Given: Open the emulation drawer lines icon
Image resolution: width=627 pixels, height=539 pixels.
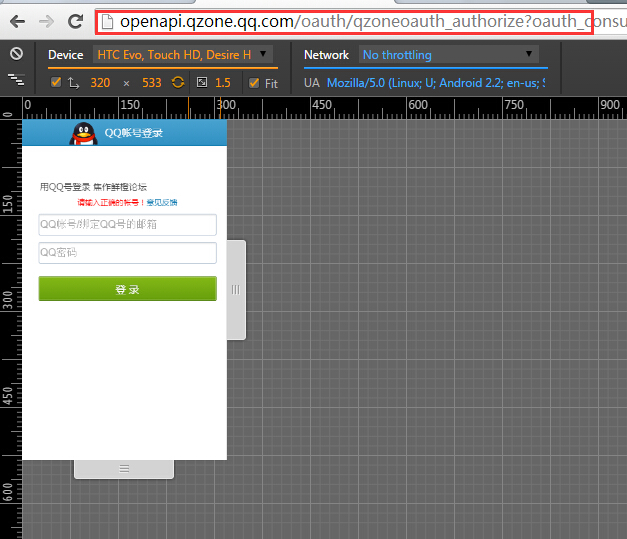Looking at the screenshot, I should click(16, 80).
